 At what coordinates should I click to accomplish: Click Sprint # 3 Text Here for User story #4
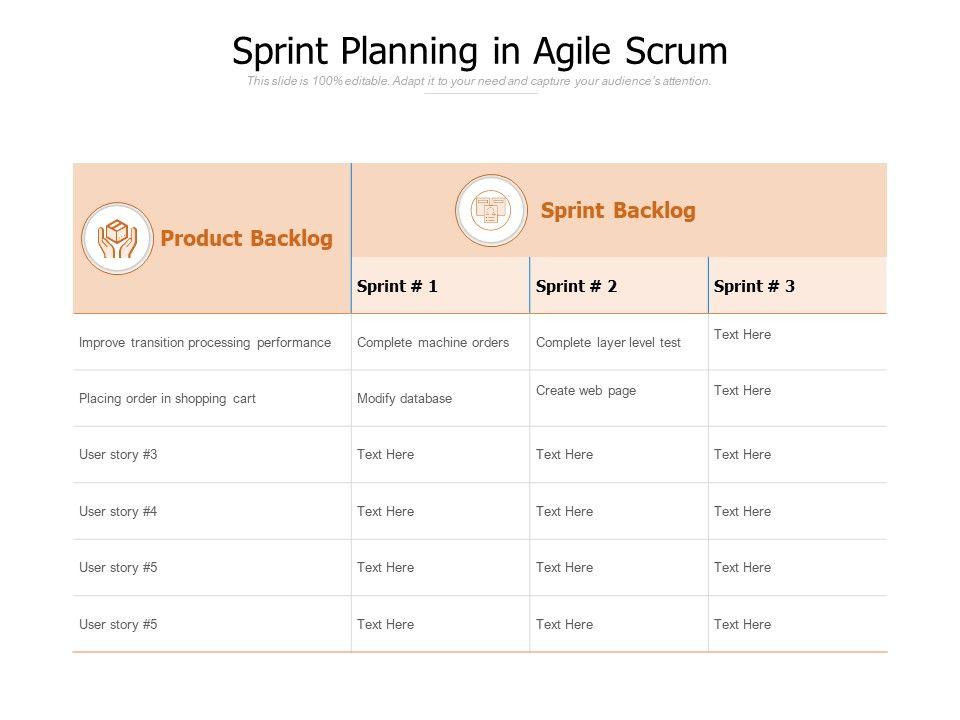point(742,511)
